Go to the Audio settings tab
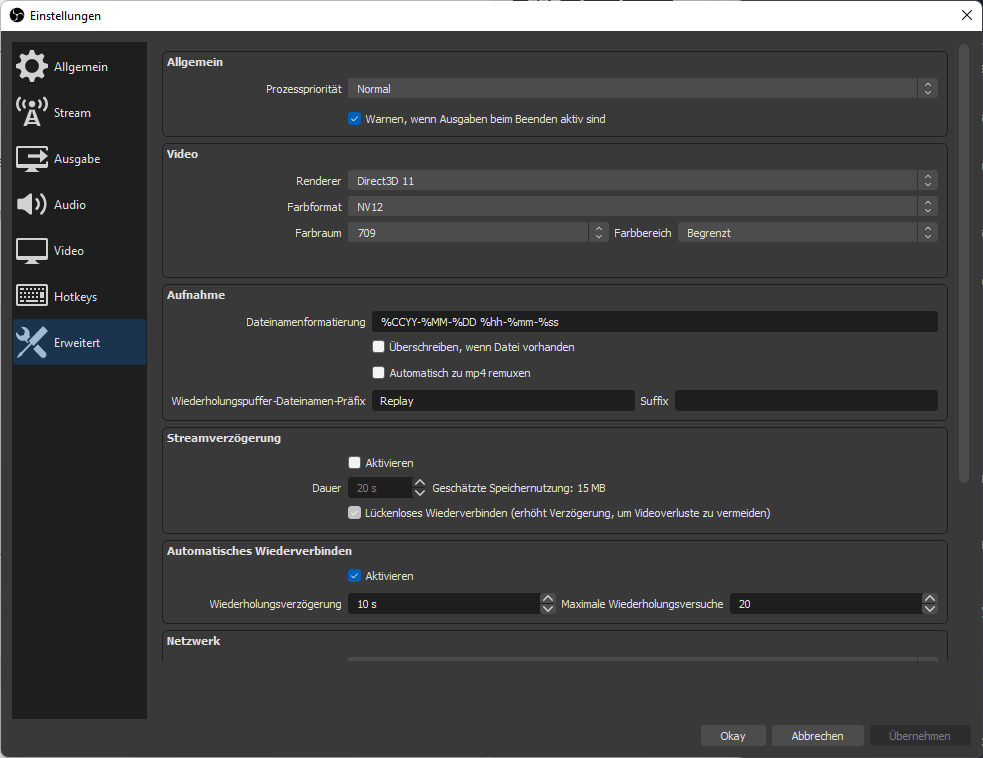The height and width of the screenshot is (758, 983). 80,204
